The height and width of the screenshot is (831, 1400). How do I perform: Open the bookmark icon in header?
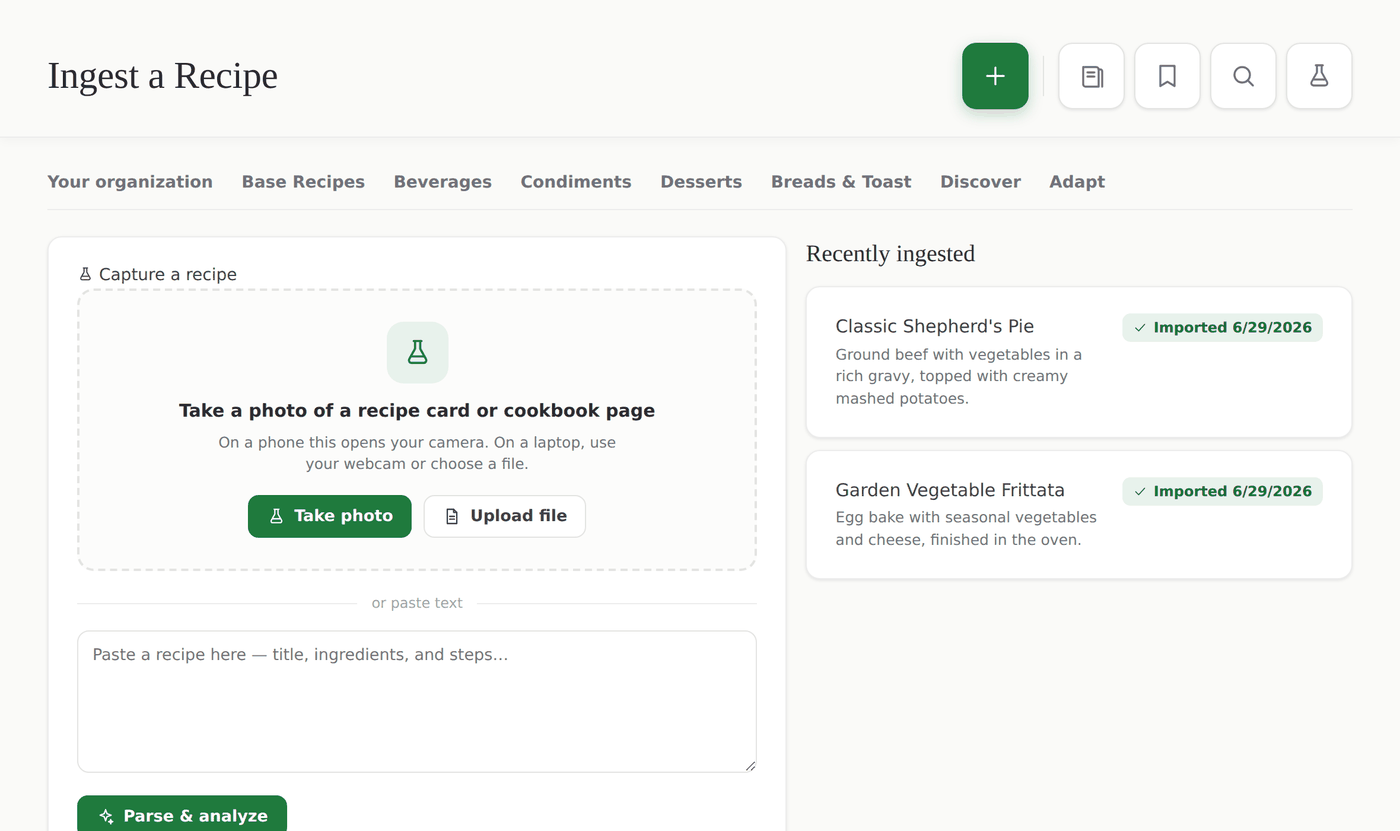tap(1167, 76)
